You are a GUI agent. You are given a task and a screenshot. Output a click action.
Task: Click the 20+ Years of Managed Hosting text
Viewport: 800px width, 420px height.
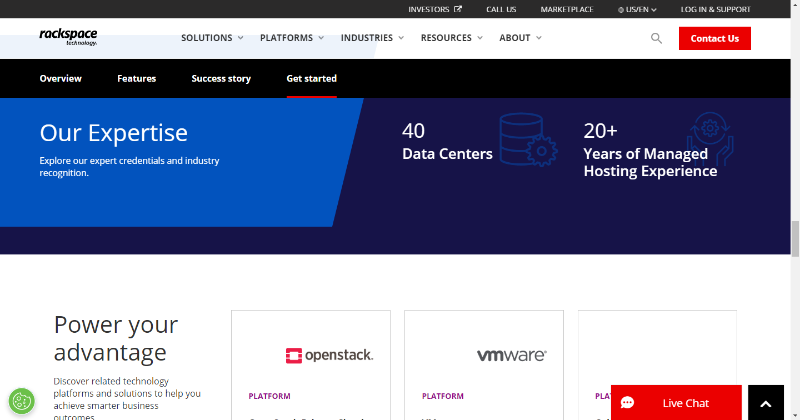click(650, 150)
